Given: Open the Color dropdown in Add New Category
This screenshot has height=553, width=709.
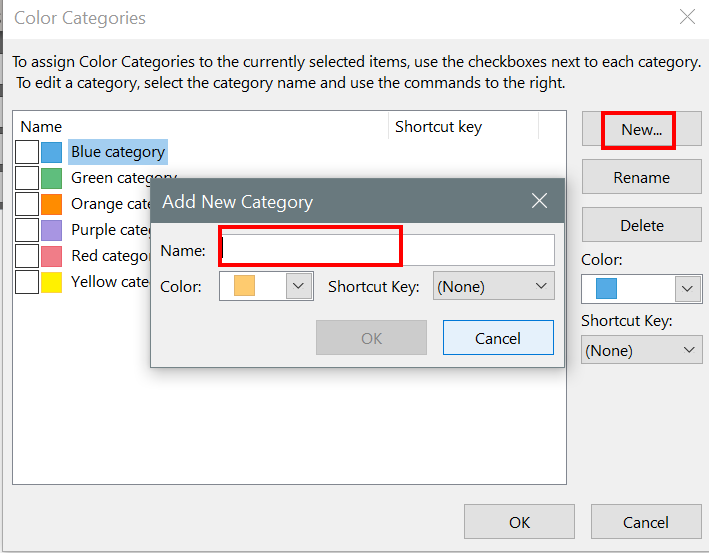Looking at the screenshot, I should pyautogui.click(x=297, y=287).
